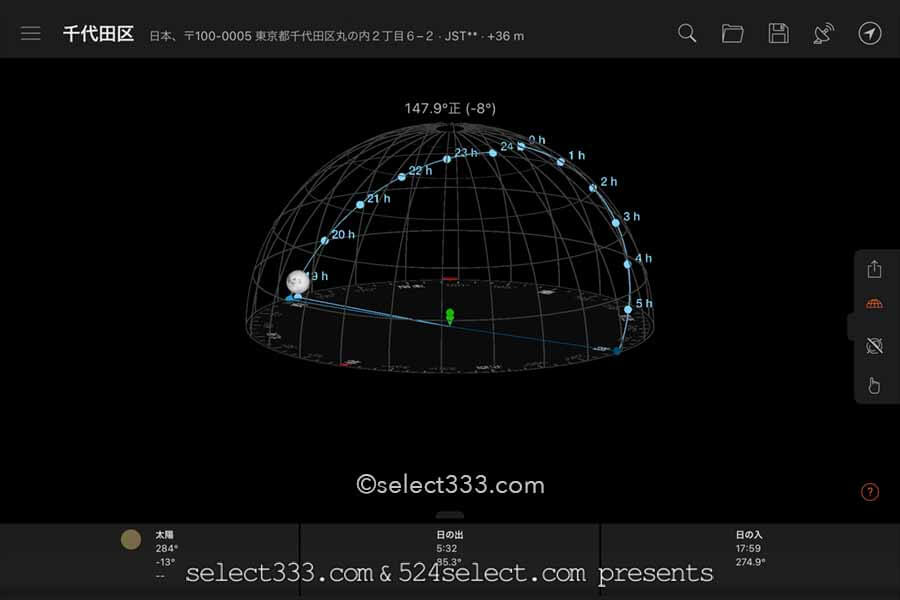Toggle the orange sky dome view icon
This screenshot has height=600, width=900.
click(874, 304)
